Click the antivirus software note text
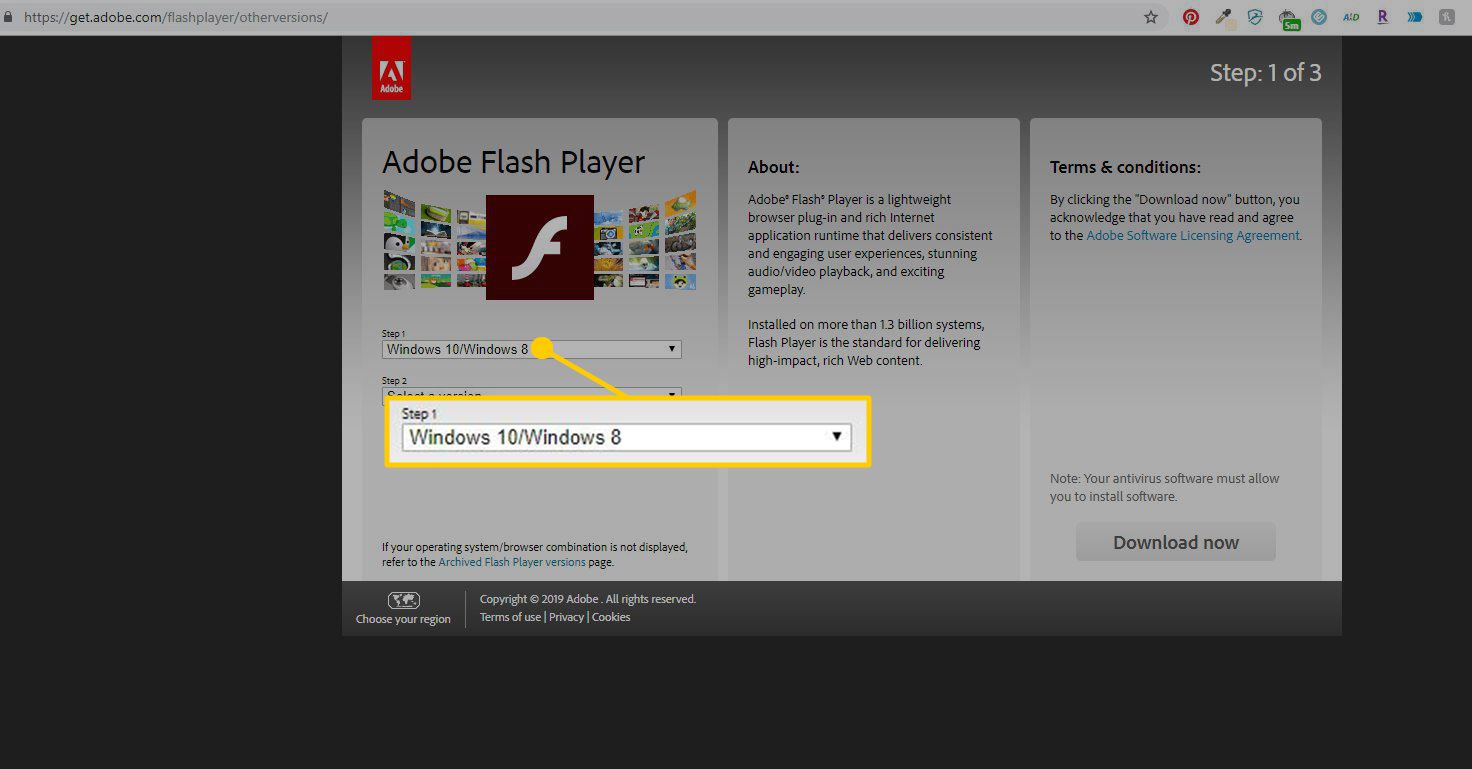Image resolution: width=1472 pixels, height=769 pixels. [1165, 487]
